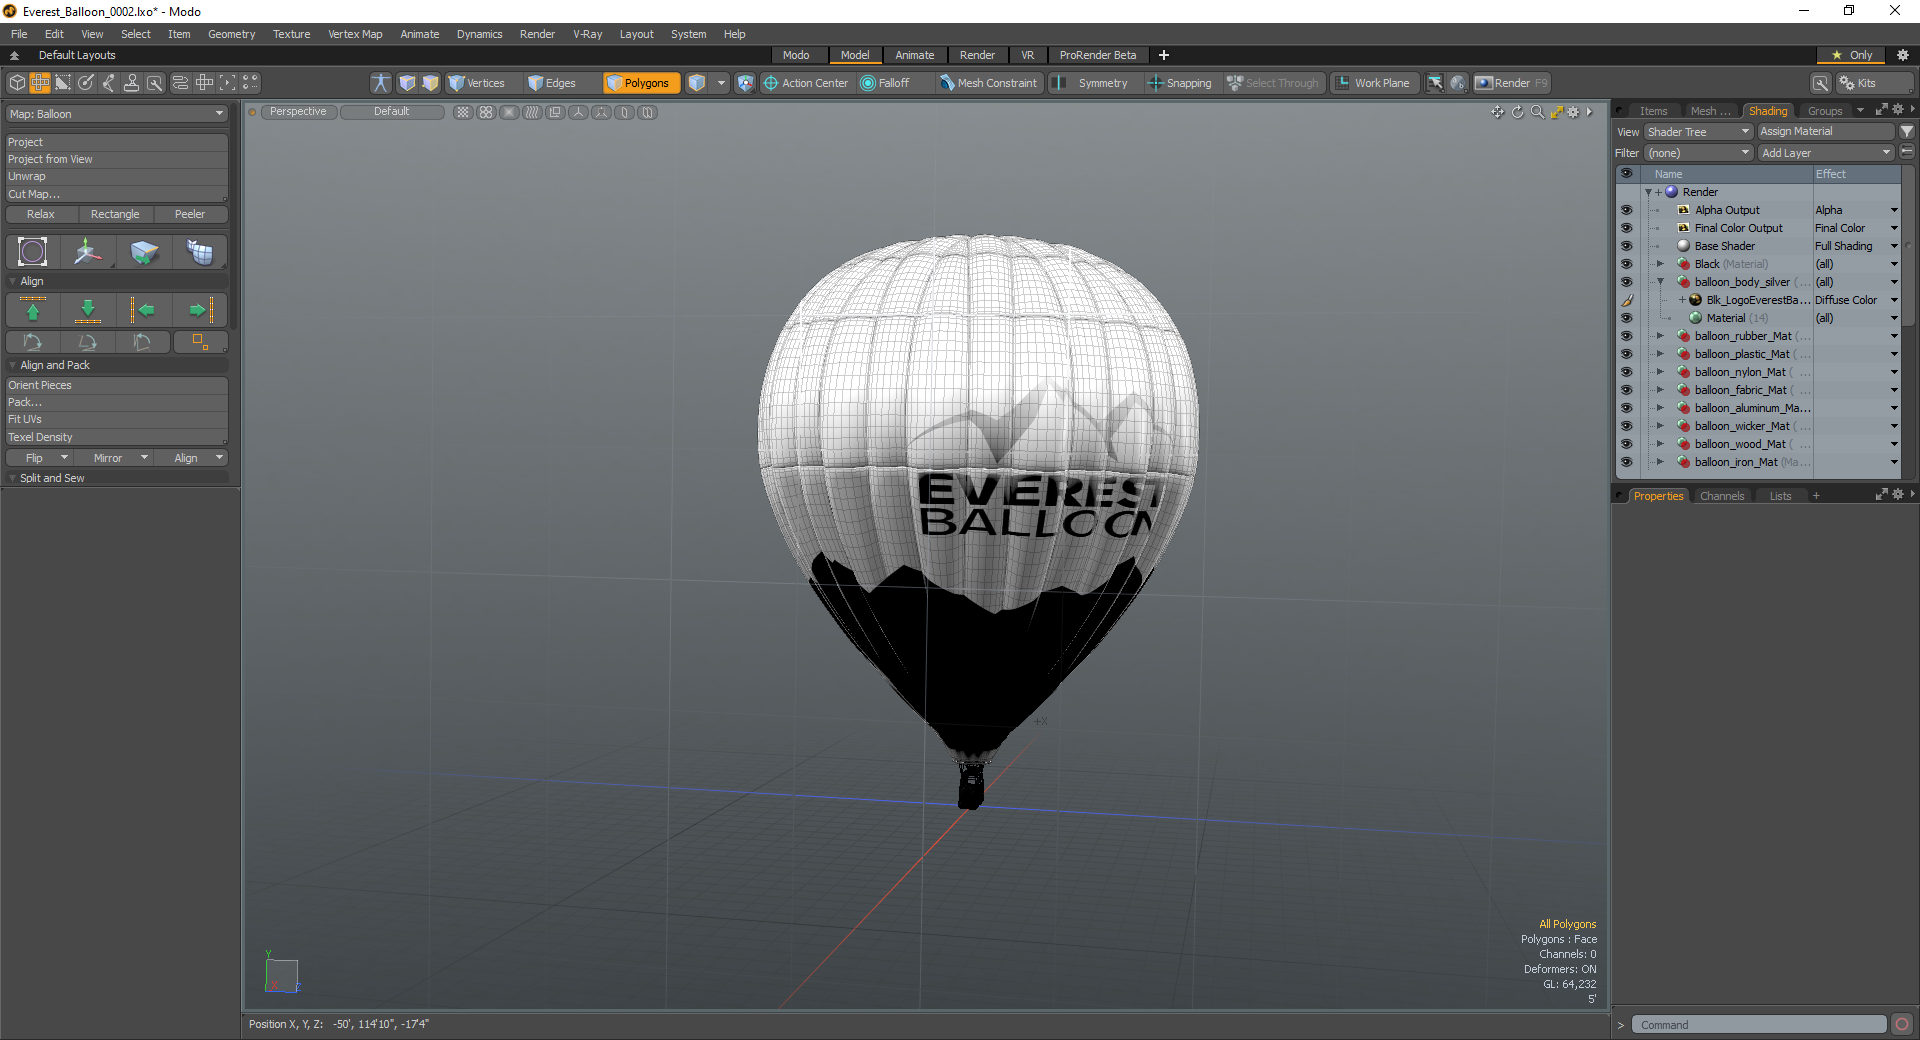Expand the Black material tree item

click(x=1660, y=264)
